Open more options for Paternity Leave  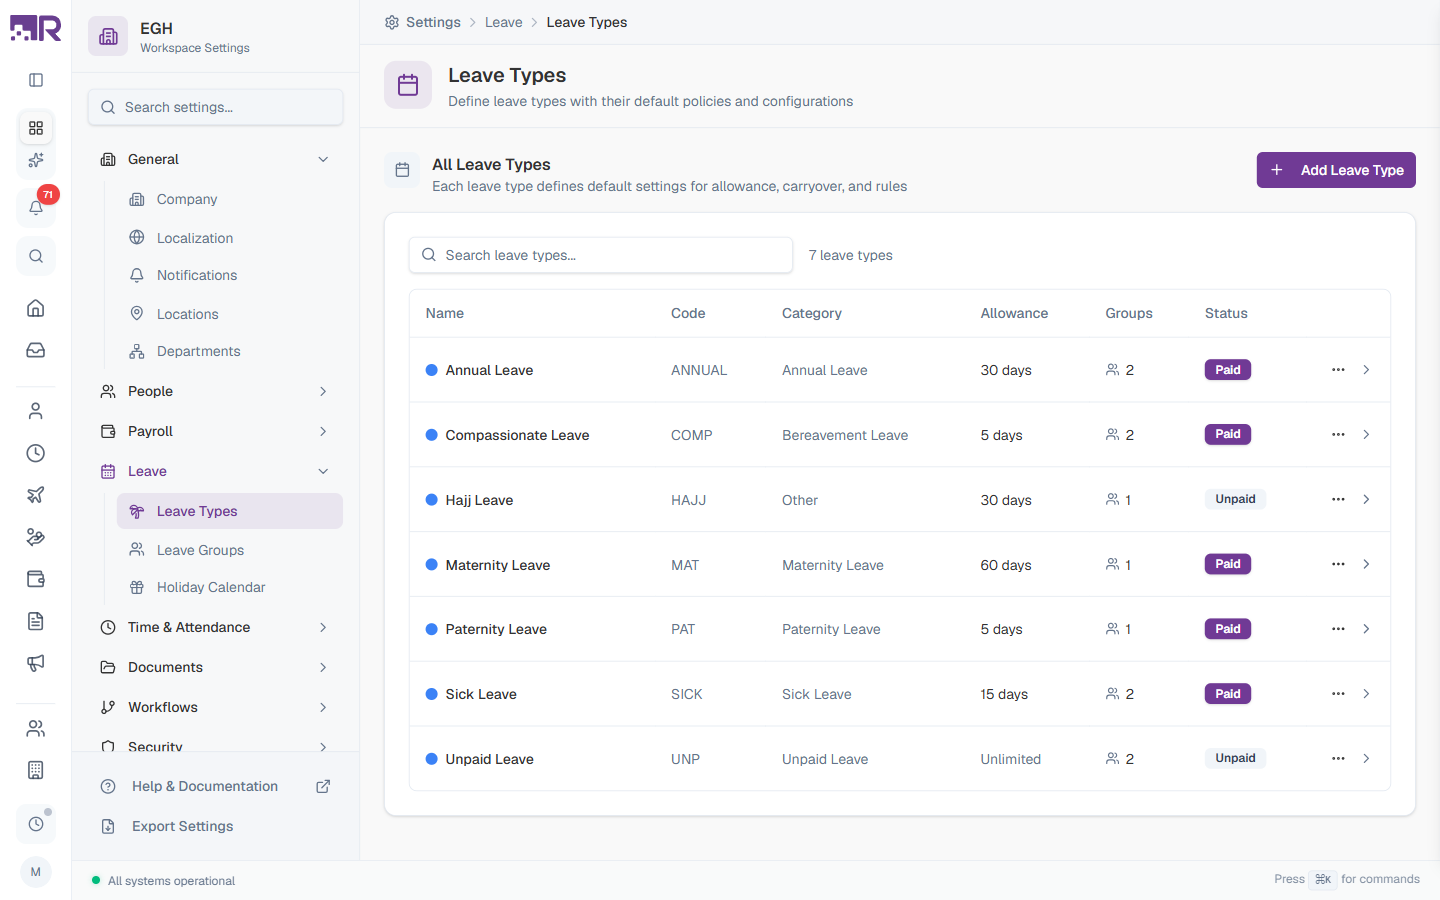1338,629
